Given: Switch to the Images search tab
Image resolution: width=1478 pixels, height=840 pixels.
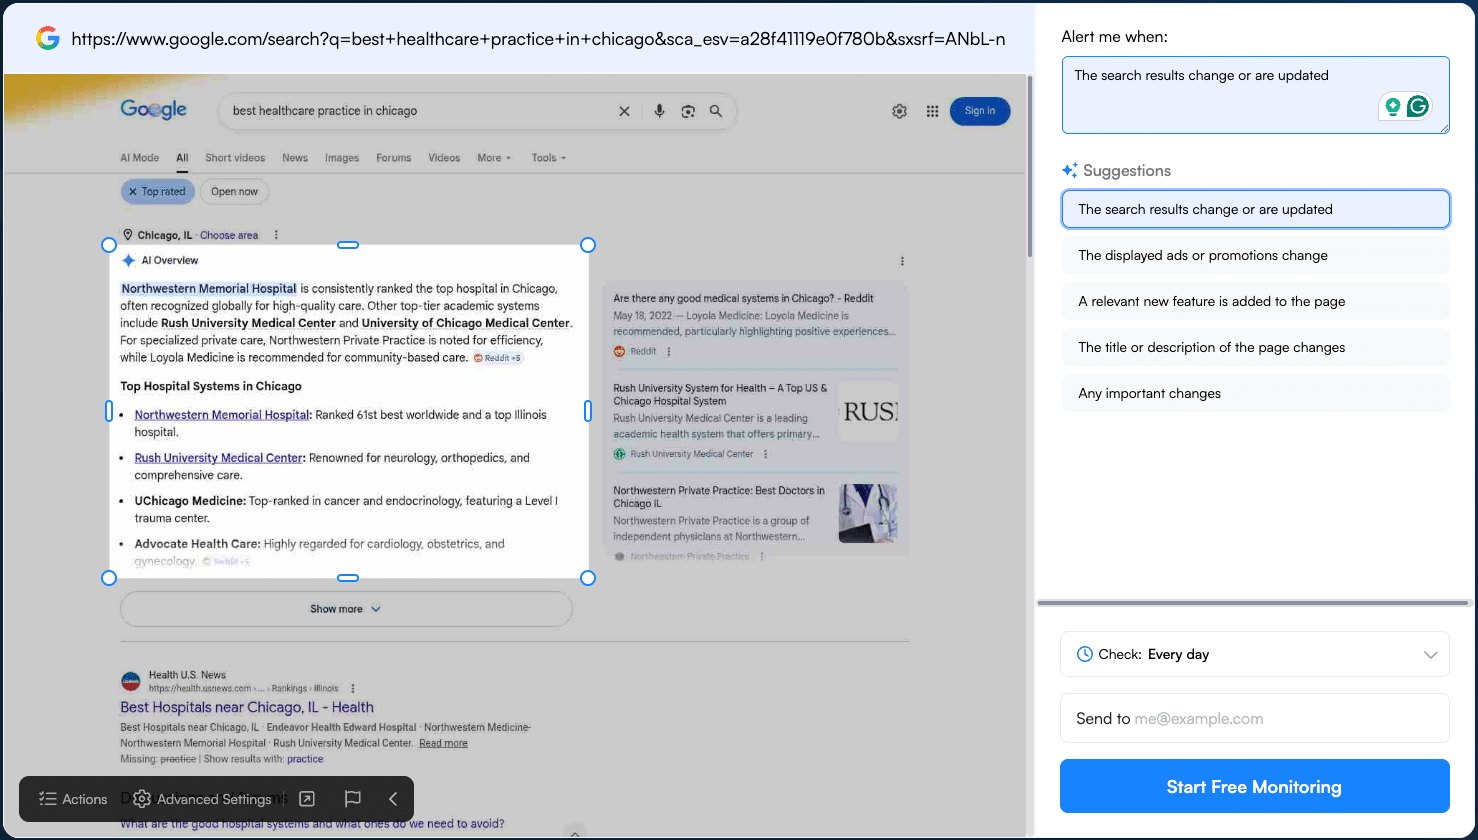Looking at the screenshot, I should point(341,158).
